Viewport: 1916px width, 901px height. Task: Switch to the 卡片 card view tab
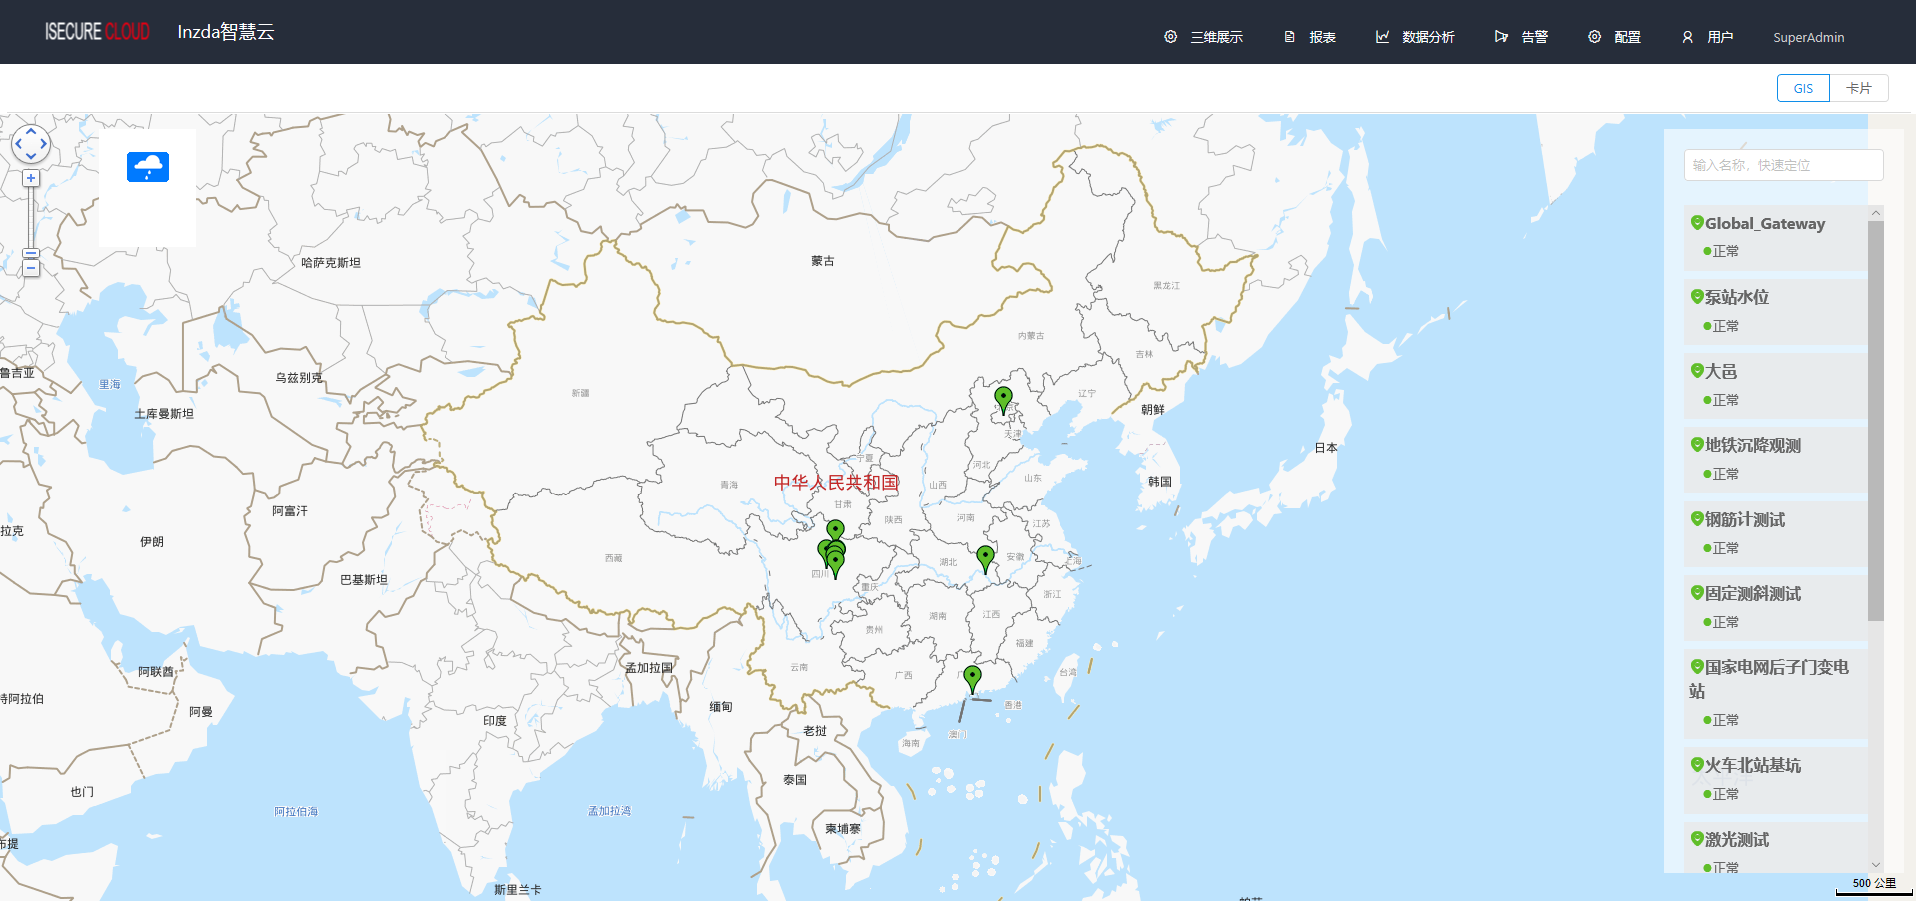[x=1858, y=88]
